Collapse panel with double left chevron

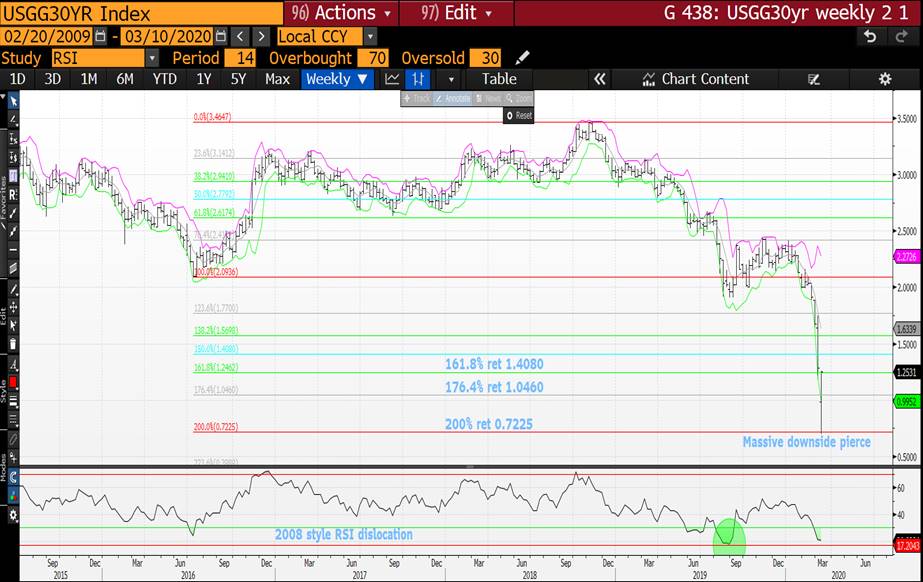[600, 79]
